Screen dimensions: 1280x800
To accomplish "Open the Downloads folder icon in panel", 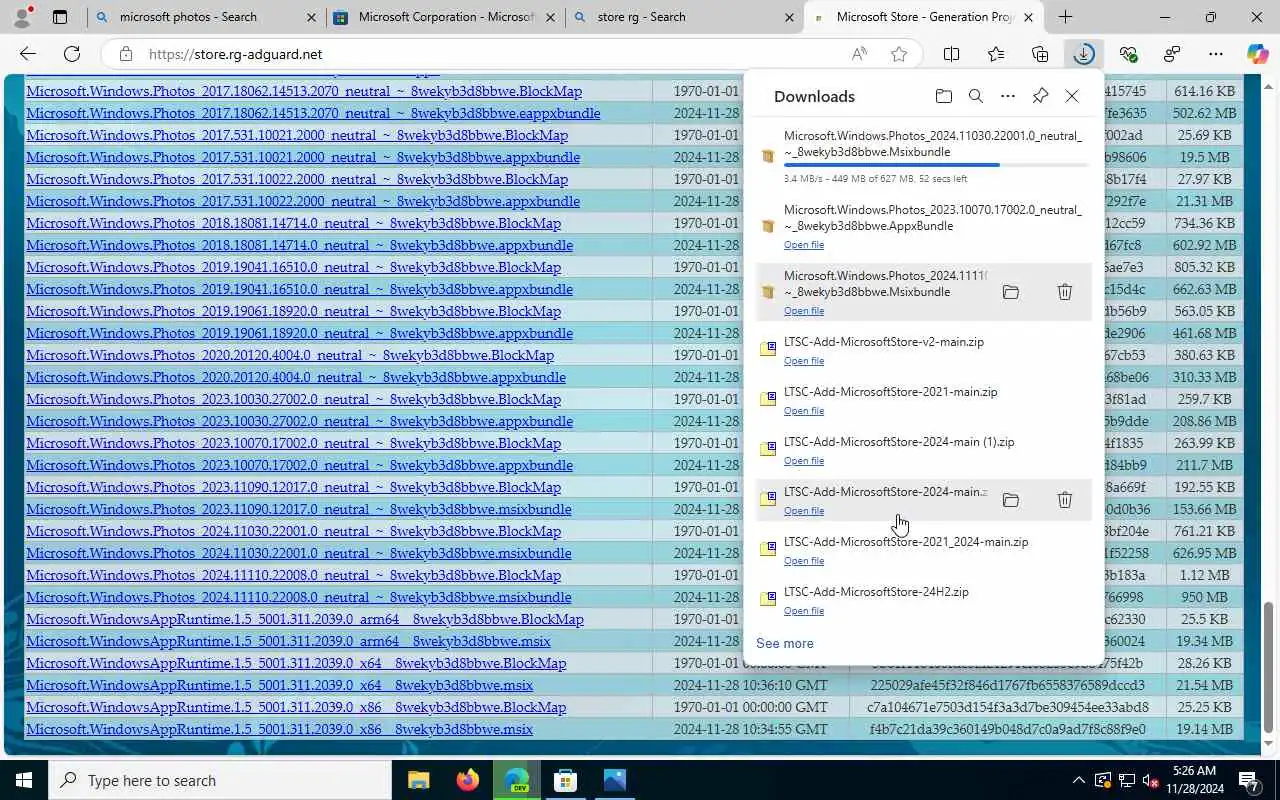I will tap(943, 96).
